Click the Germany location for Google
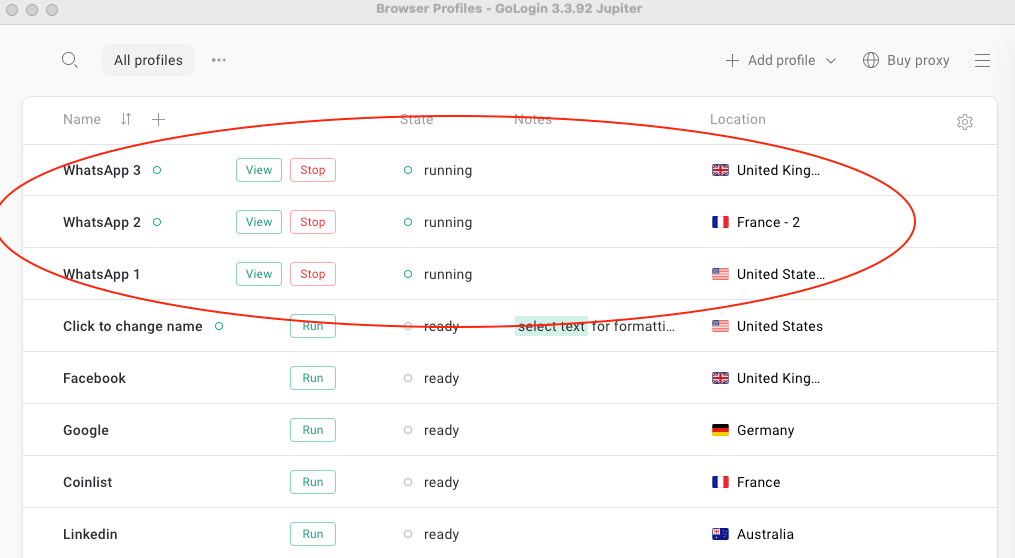Screen dimensions: 1015x558 (x=753, y=430)
